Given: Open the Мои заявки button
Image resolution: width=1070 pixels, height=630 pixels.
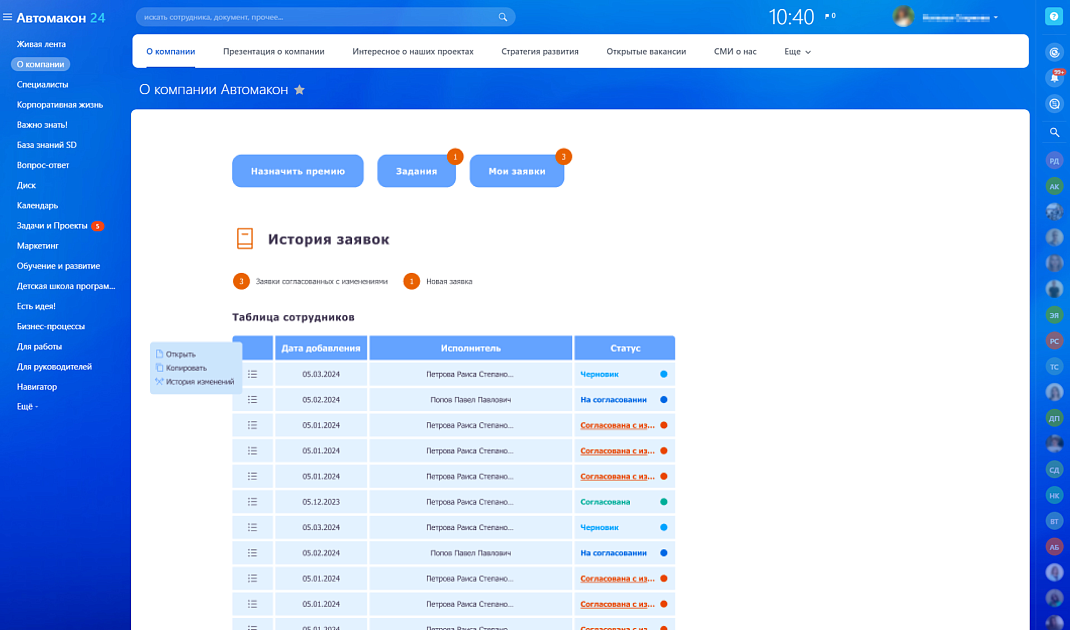Looking at the screenshot, I should [x=517, y=171].
